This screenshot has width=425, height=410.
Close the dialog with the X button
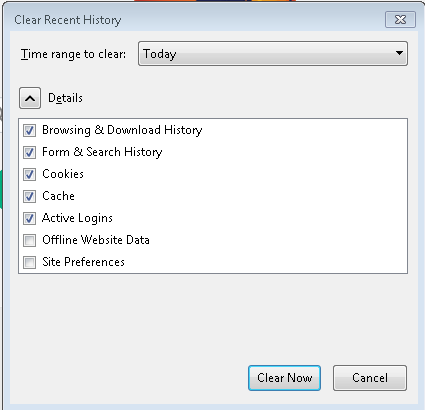(400, 20)
